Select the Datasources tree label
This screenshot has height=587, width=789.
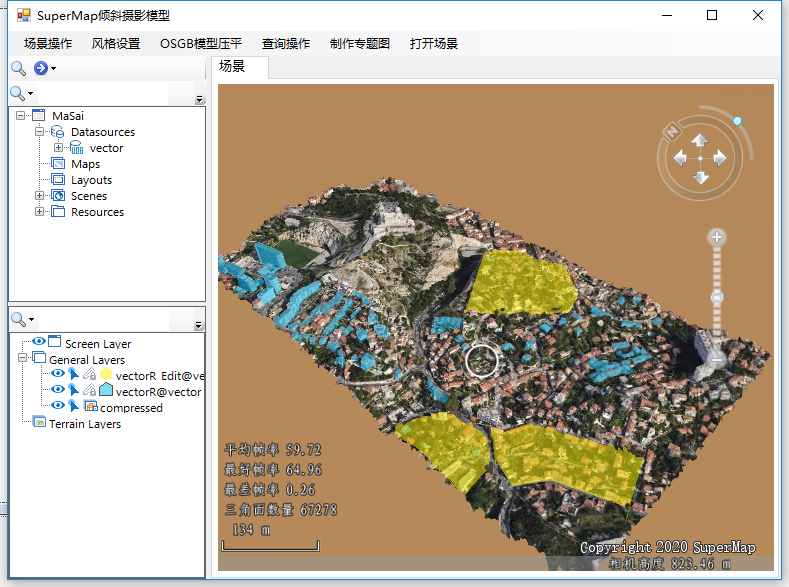103,132
